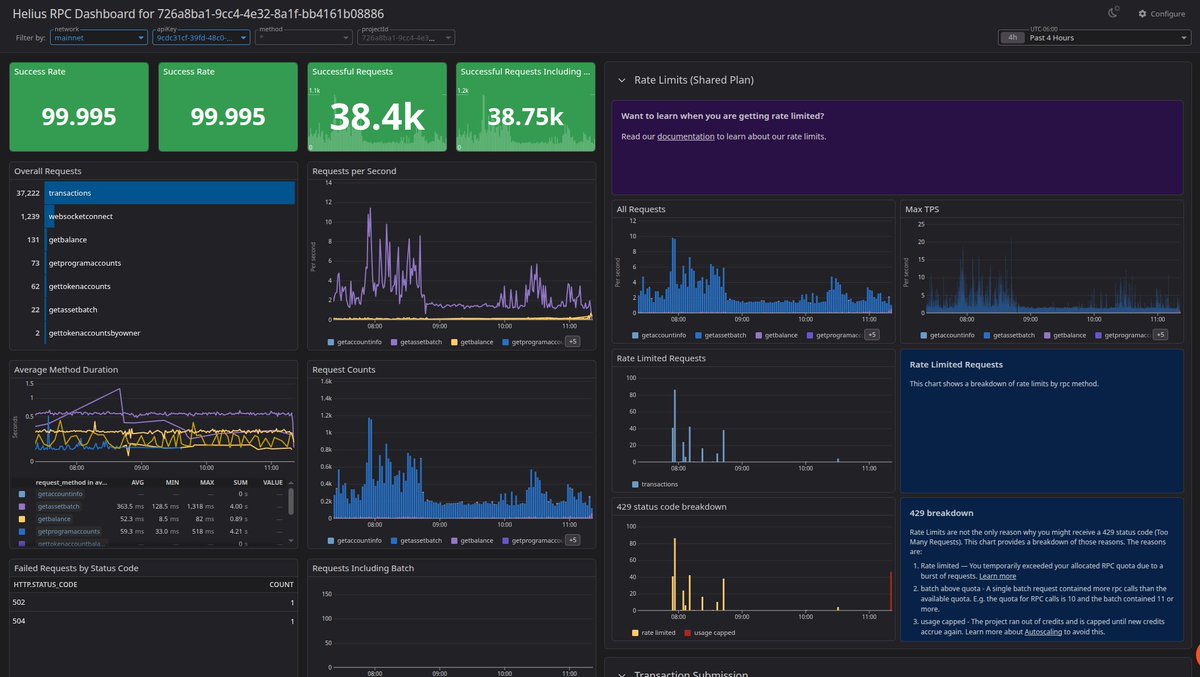Image resolution: width=1200 pixels, height=677 pixels.
Task: Select gettokenaccounts row in Overall Requests
Action: coord(154,286)
